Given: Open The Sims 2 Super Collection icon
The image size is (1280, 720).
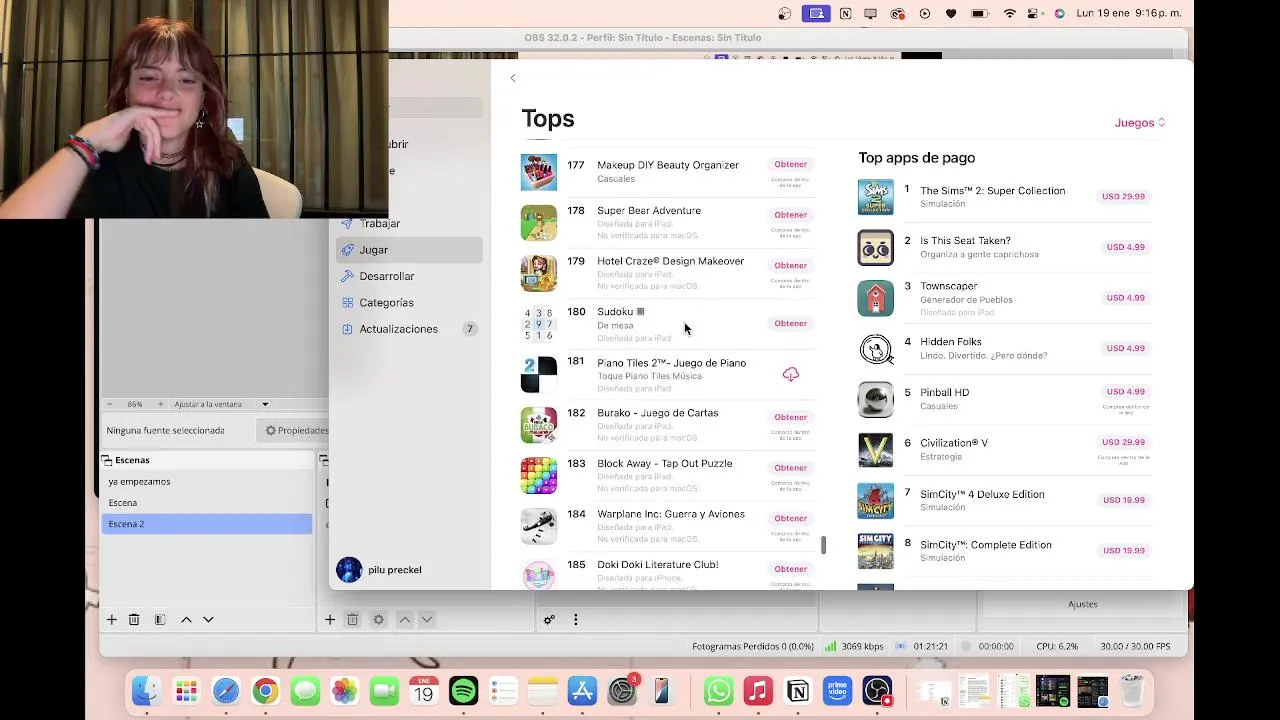Looking at the screenshot, I should (876, 197).
